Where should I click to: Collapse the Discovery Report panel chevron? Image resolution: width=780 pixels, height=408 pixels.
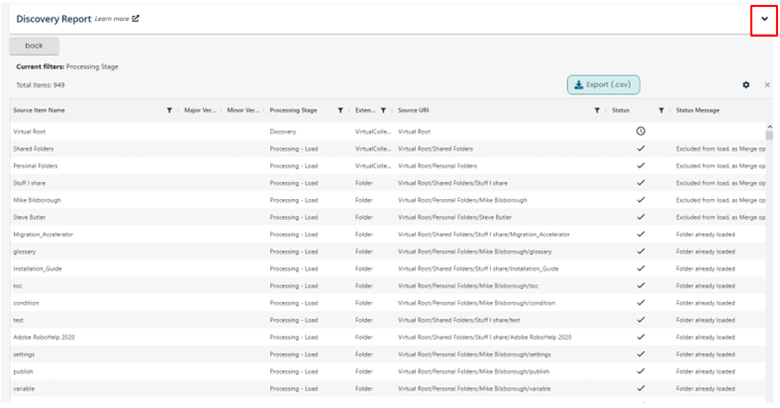[x=764, y=19]
